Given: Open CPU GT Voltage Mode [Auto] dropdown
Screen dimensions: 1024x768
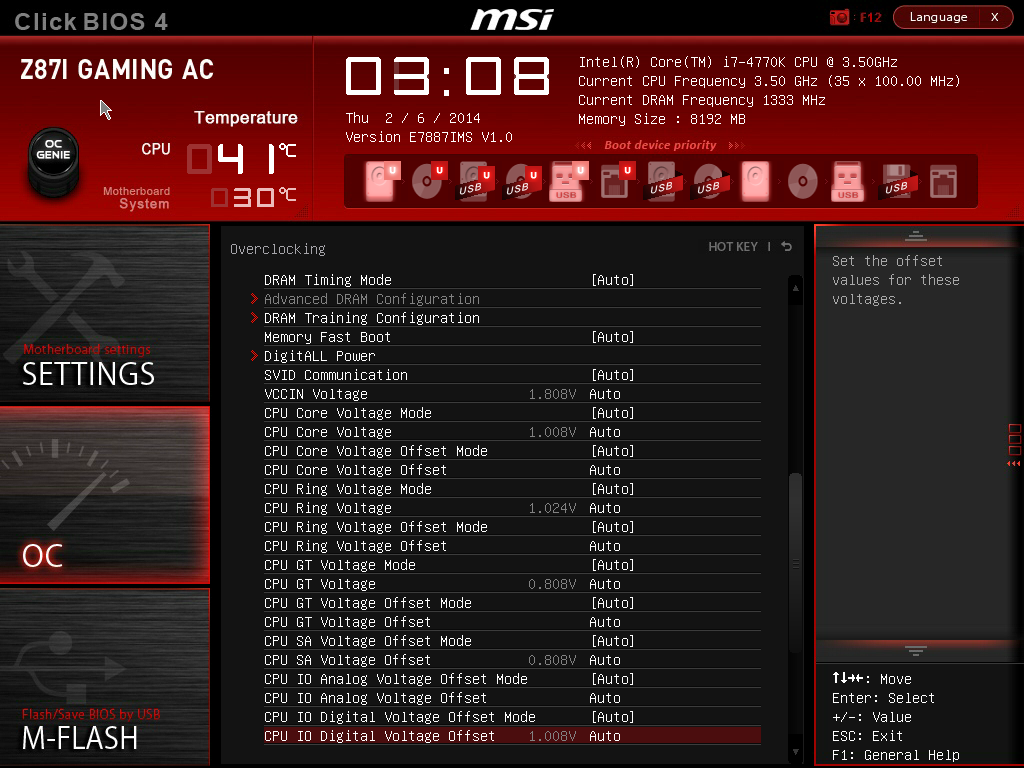Looking at the screenshot, I should [x=613, y=565].
